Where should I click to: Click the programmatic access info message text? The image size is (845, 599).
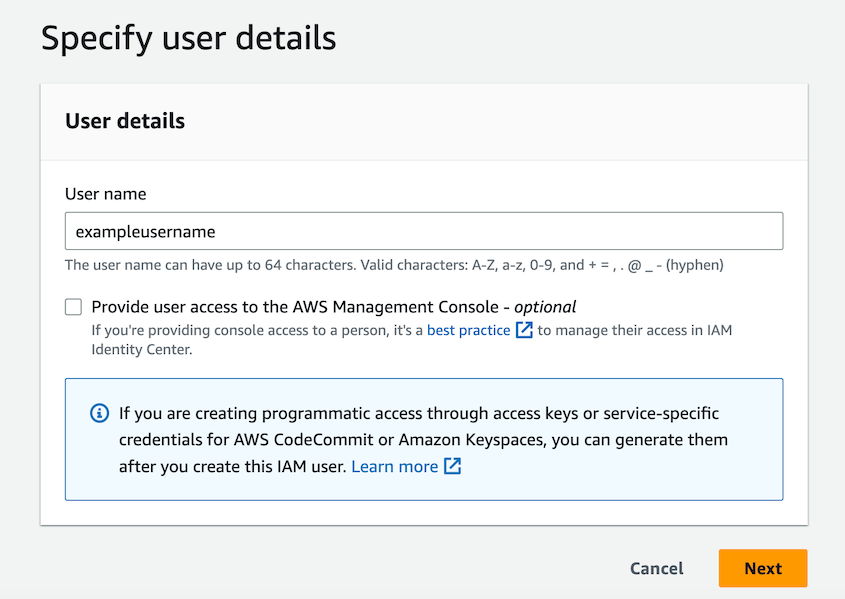pyautogui.click(x=424, y=440)
